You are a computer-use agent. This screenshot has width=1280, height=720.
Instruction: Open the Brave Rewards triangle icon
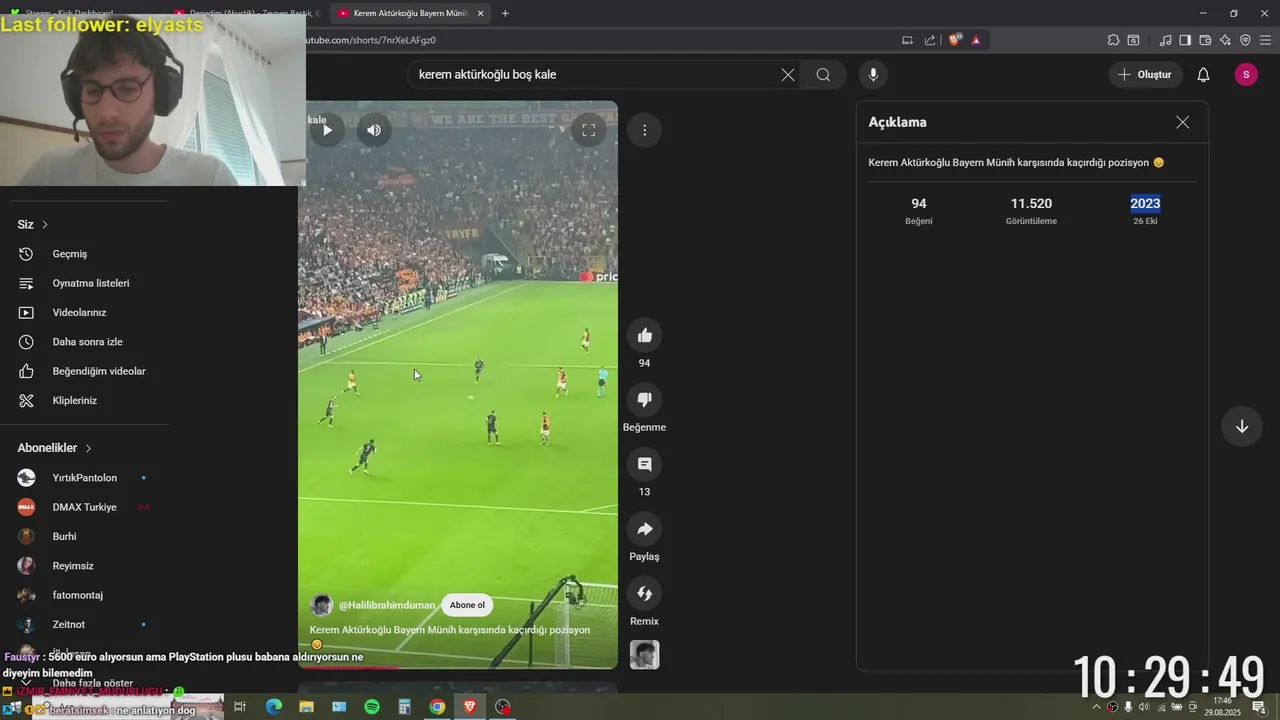[976, 40]
